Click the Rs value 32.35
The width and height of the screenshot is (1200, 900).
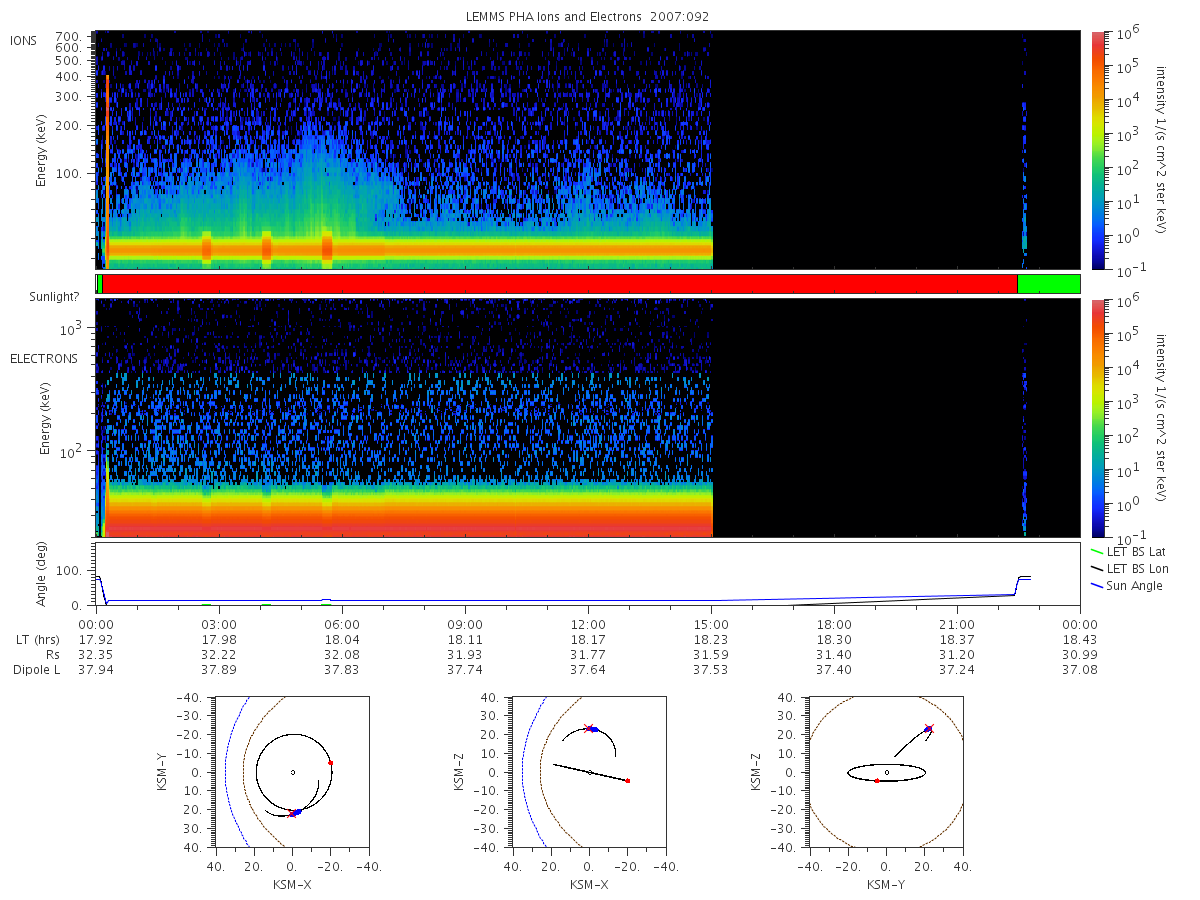[96, 654]
